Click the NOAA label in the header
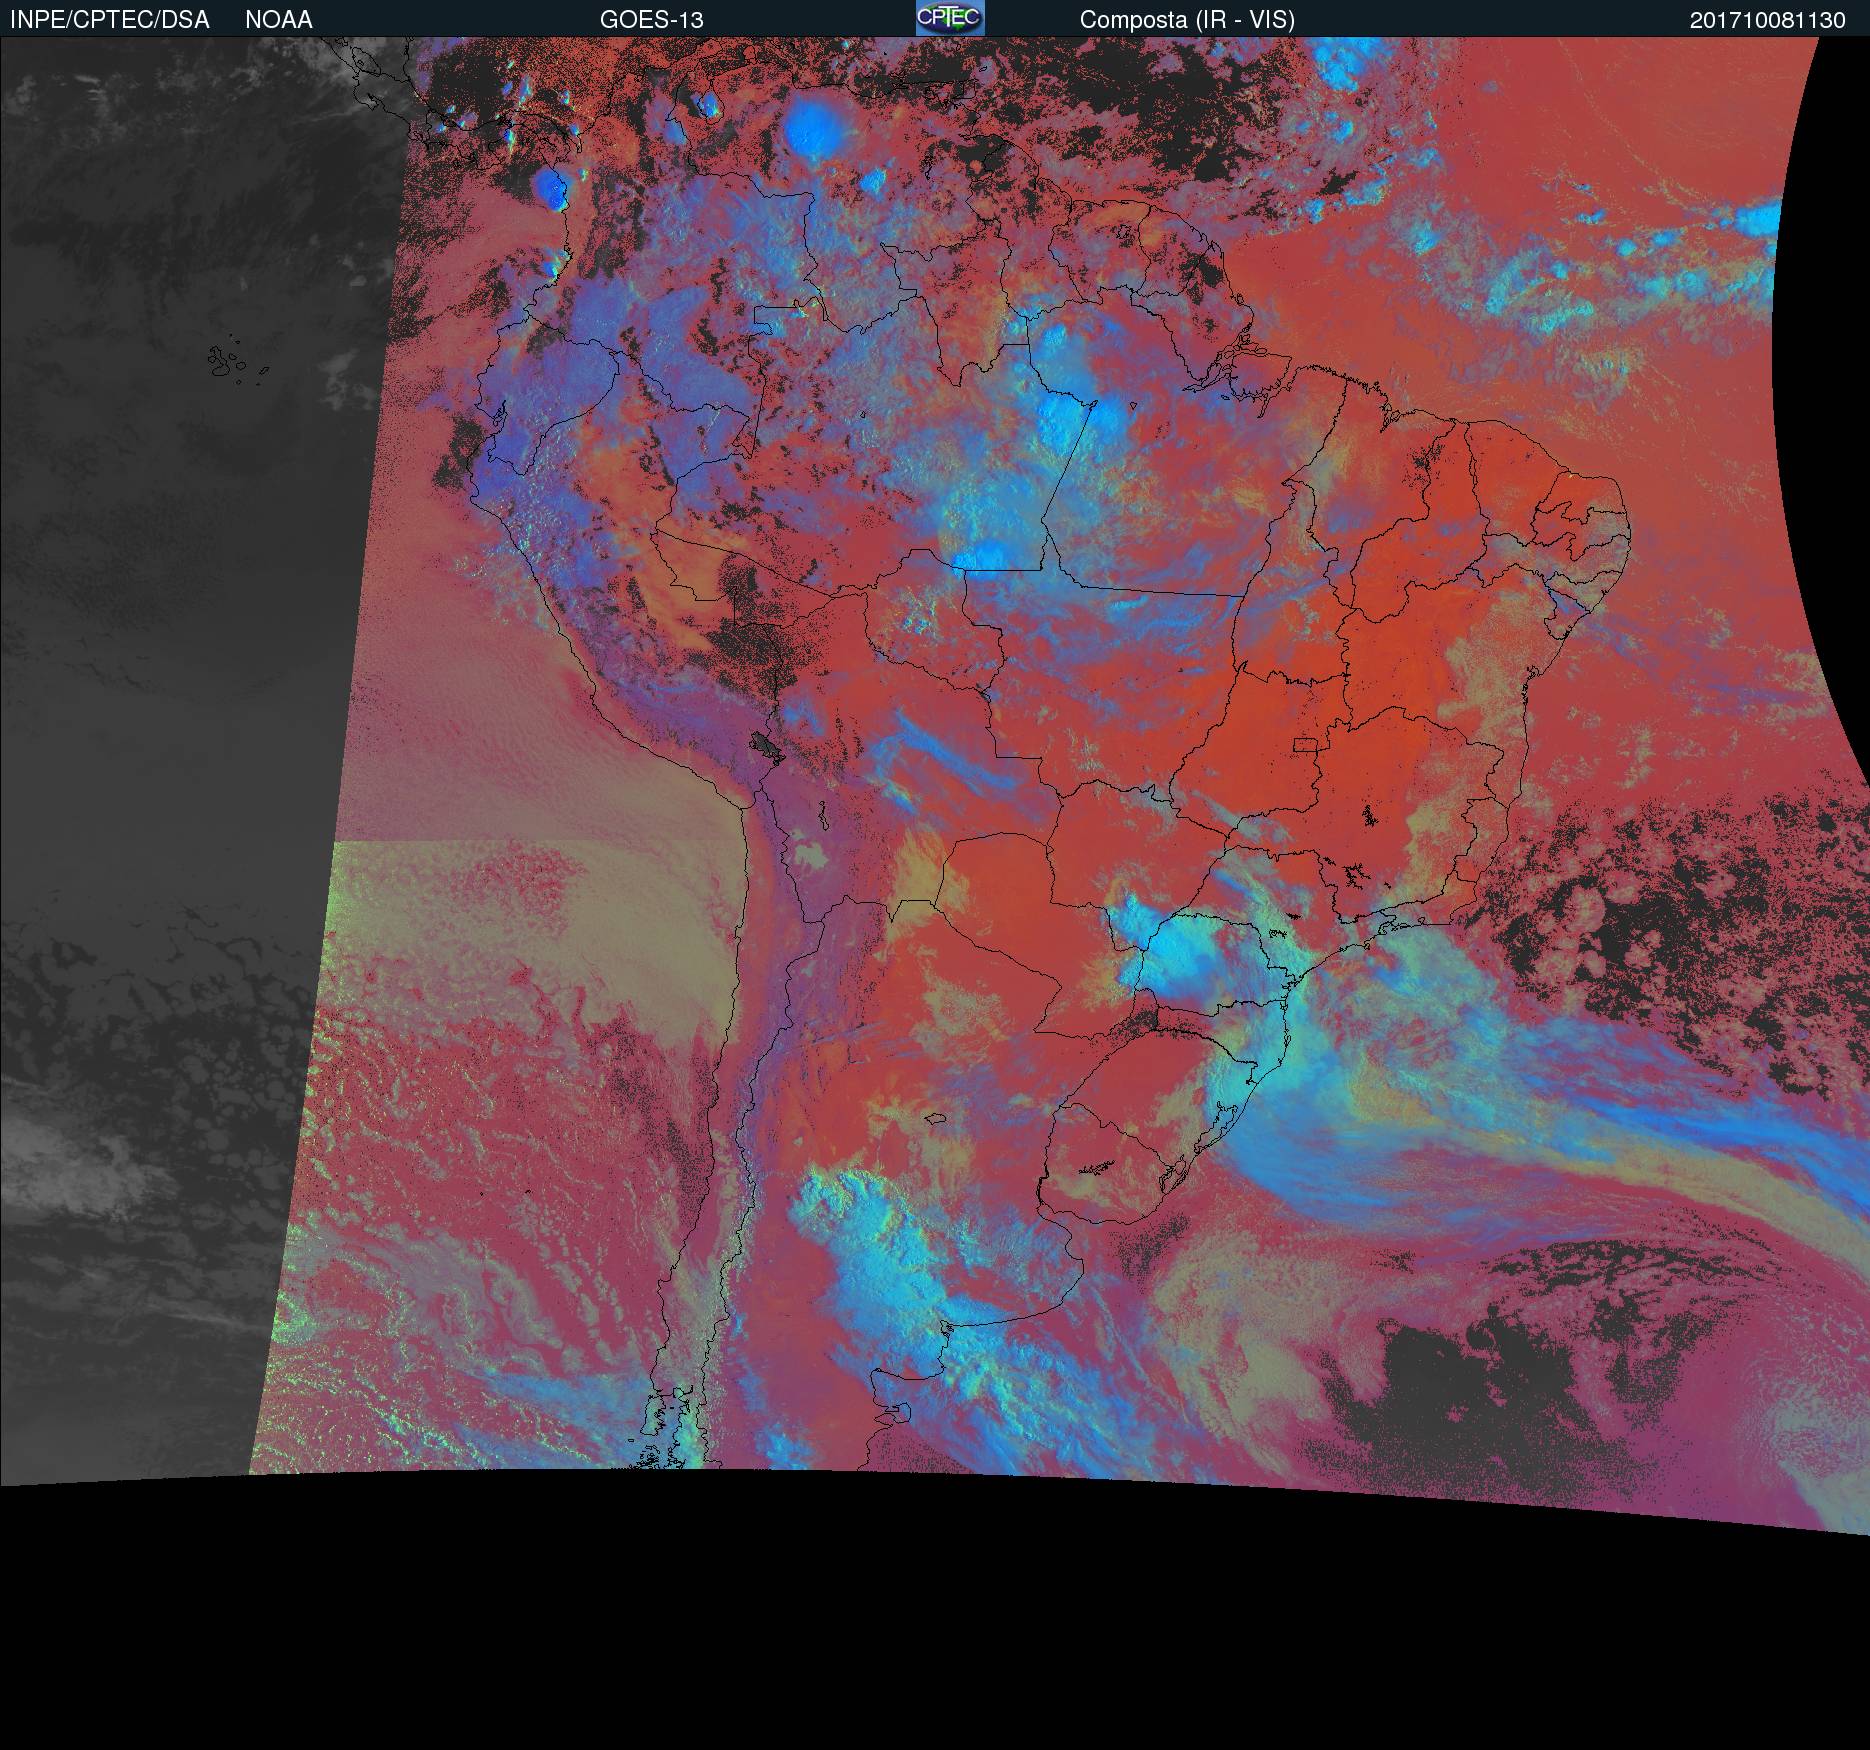1870x1750 pixels. [279, 20]
